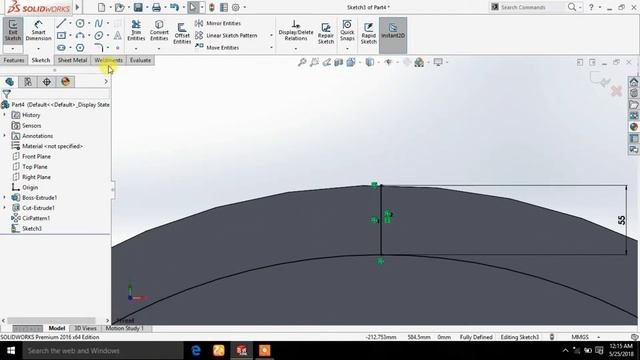Click the Rebuild traffic light icon
Viewport: 640px width, 360px height.
211,7
